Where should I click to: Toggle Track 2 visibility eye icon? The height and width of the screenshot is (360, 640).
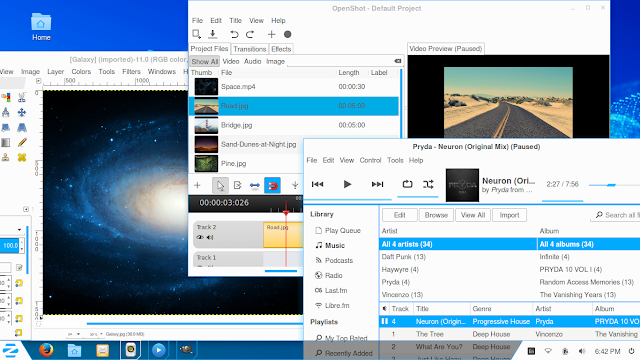(200, 237)
